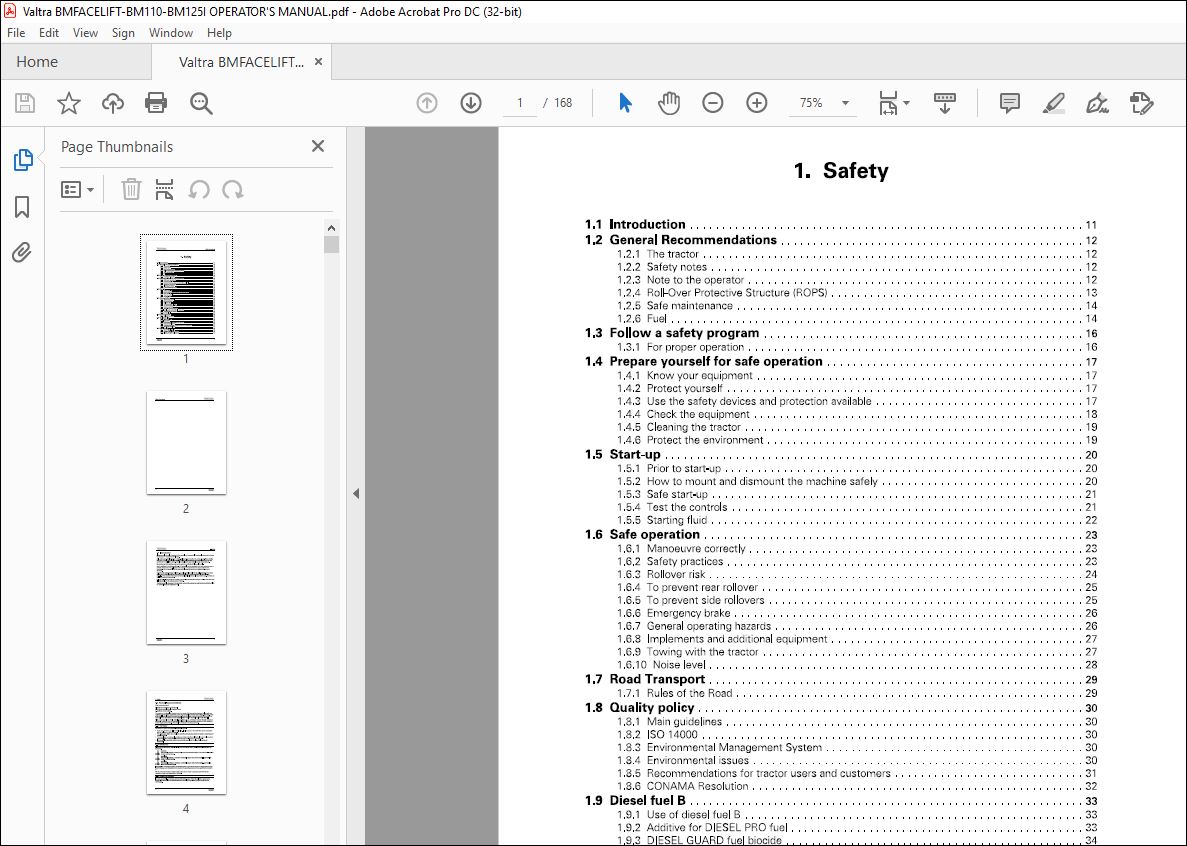Close the Valtra BMFACELIFT document tab
Viewport: 1187px width, 846px height.
pyautogui.click(x=319, y=61)
